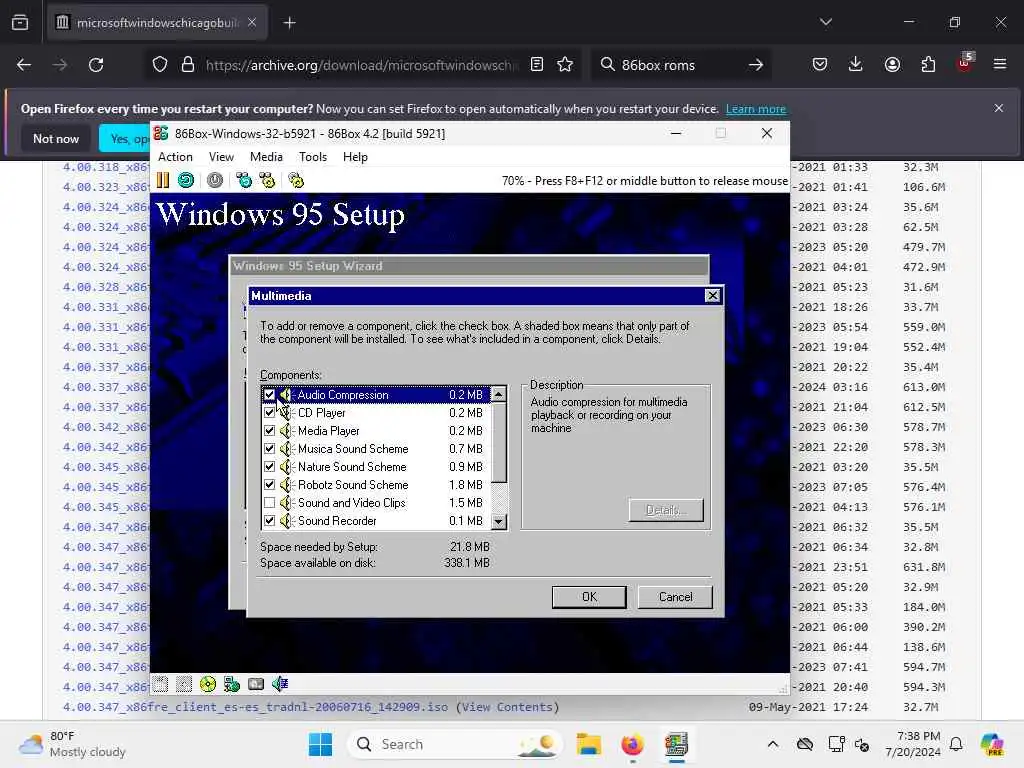
Task: Go back in Firefox history
Action: coord(24,65)
